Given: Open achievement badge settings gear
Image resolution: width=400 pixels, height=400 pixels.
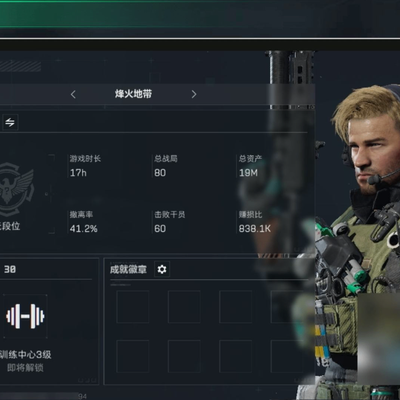Looking at the screenshot, I should coord(162,269).
